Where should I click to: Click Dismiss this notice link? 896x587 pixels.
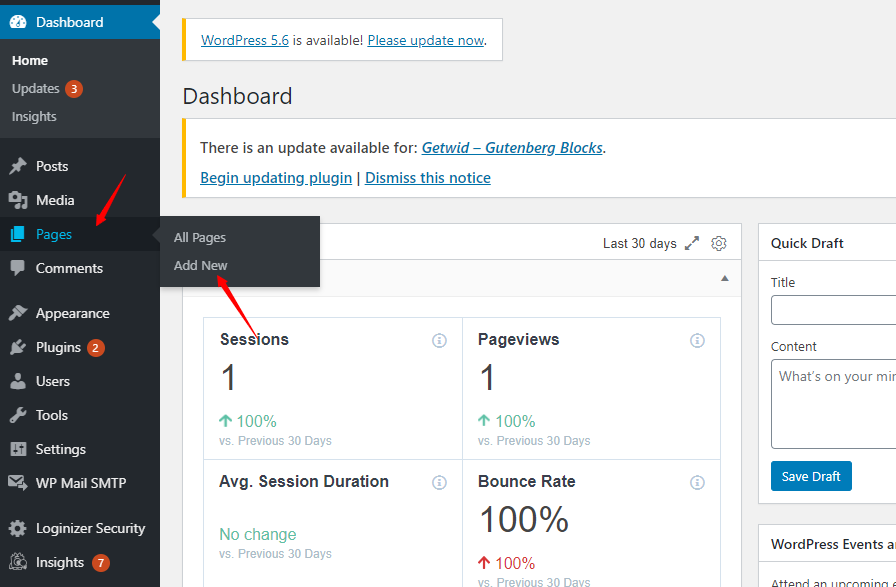pos(428,177)
